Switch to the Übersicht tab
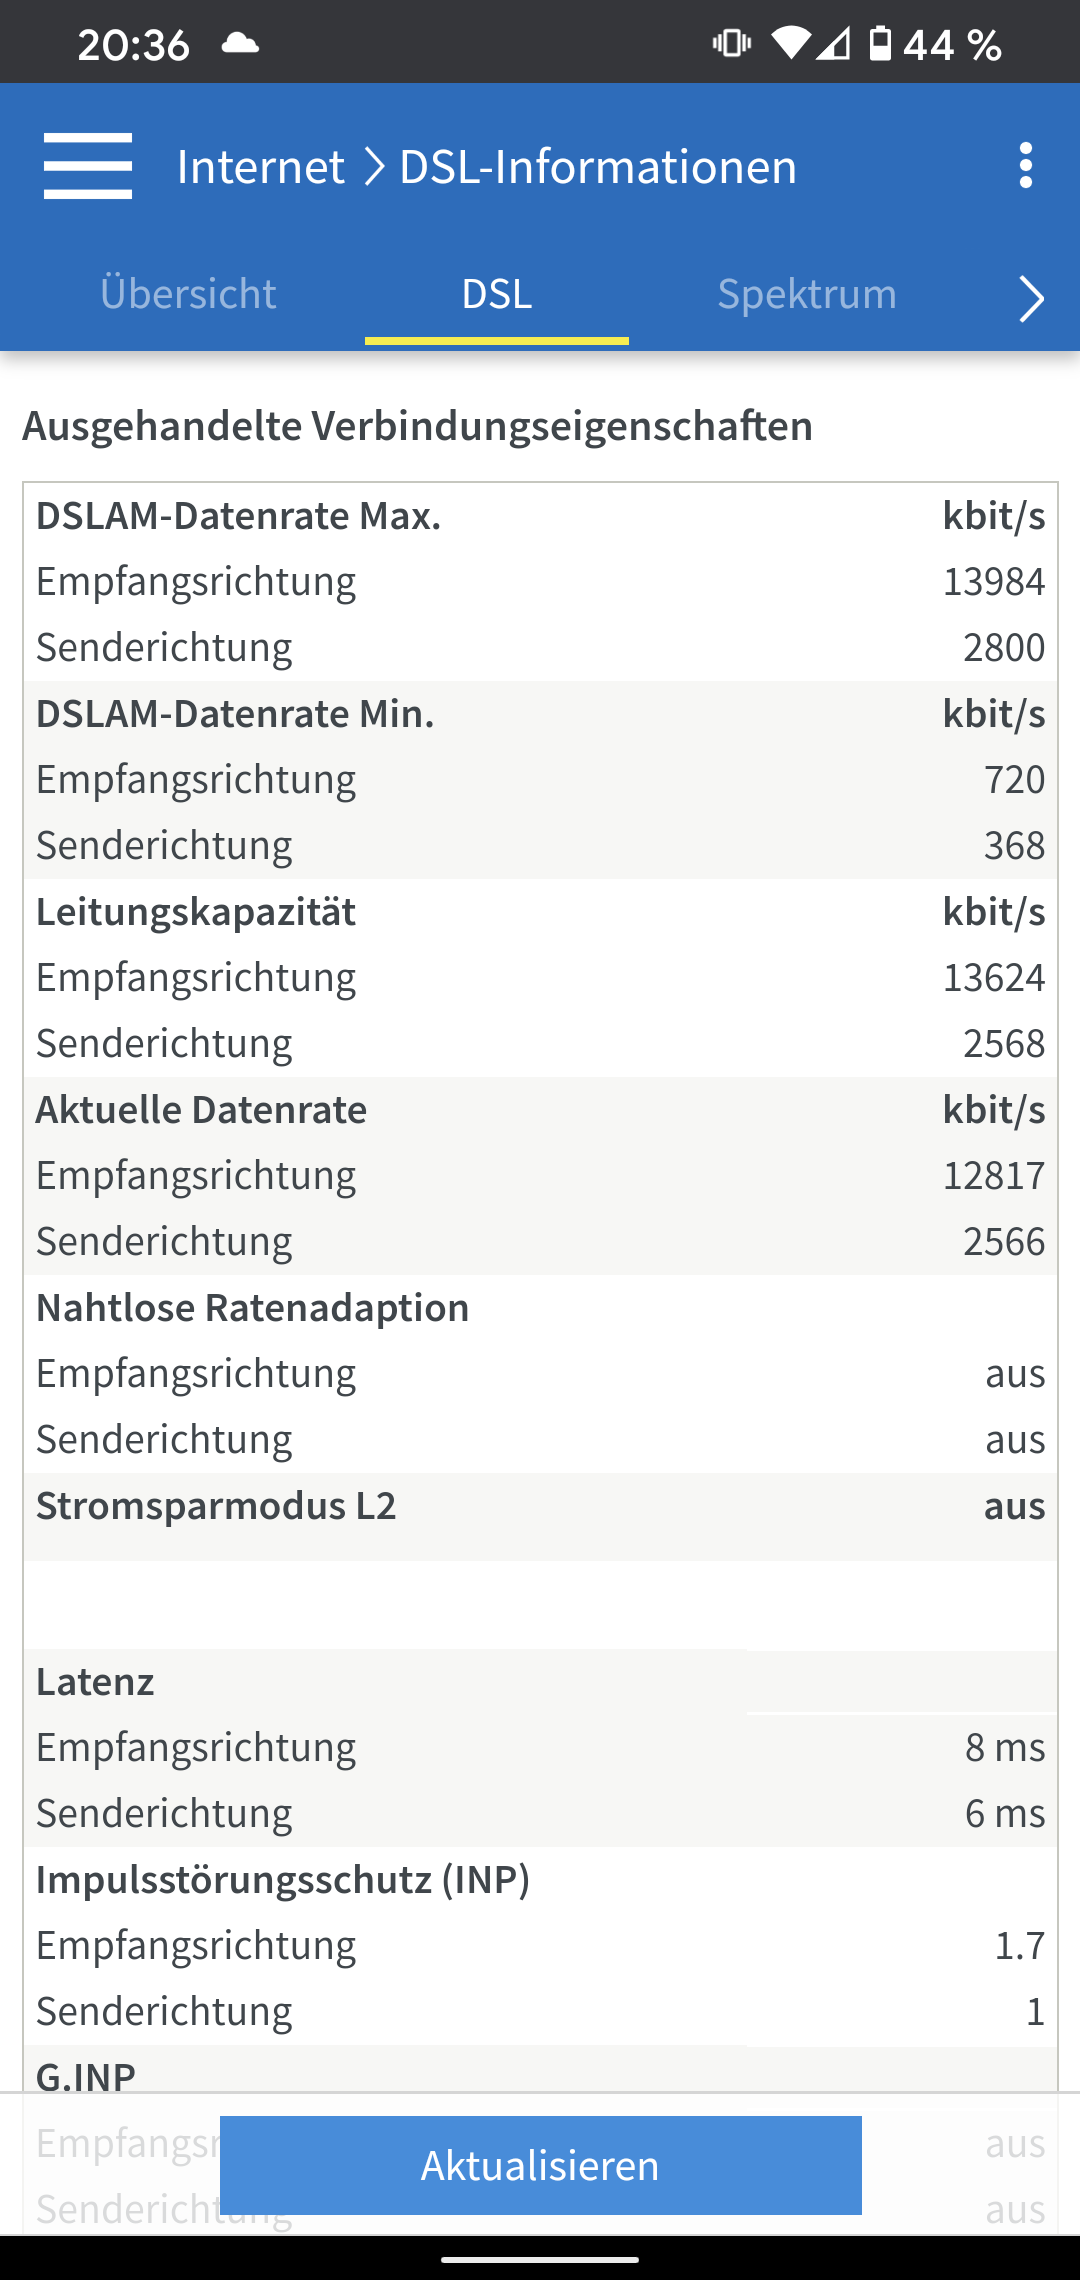 tap(188, 294)
